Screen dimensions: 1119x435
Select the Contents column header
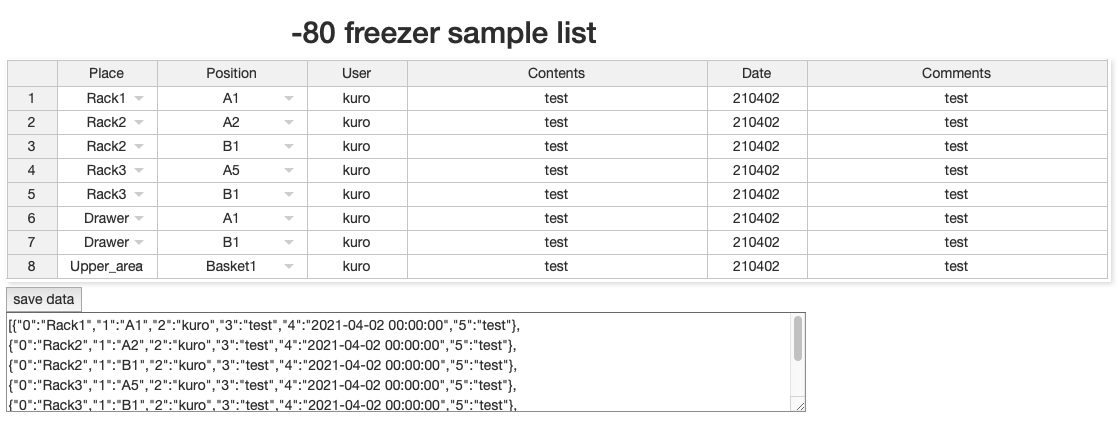(x=556, y=73)
